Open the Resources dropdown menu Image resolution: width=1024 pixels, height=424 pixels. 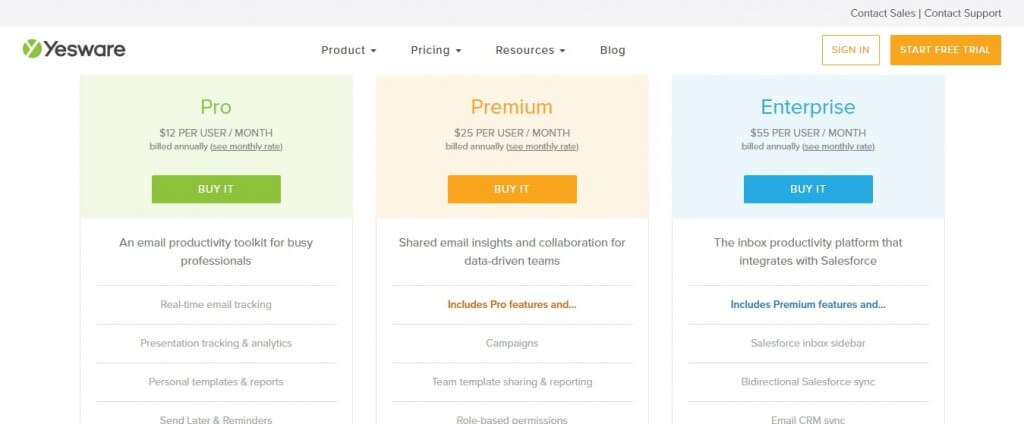pos(530,50)
